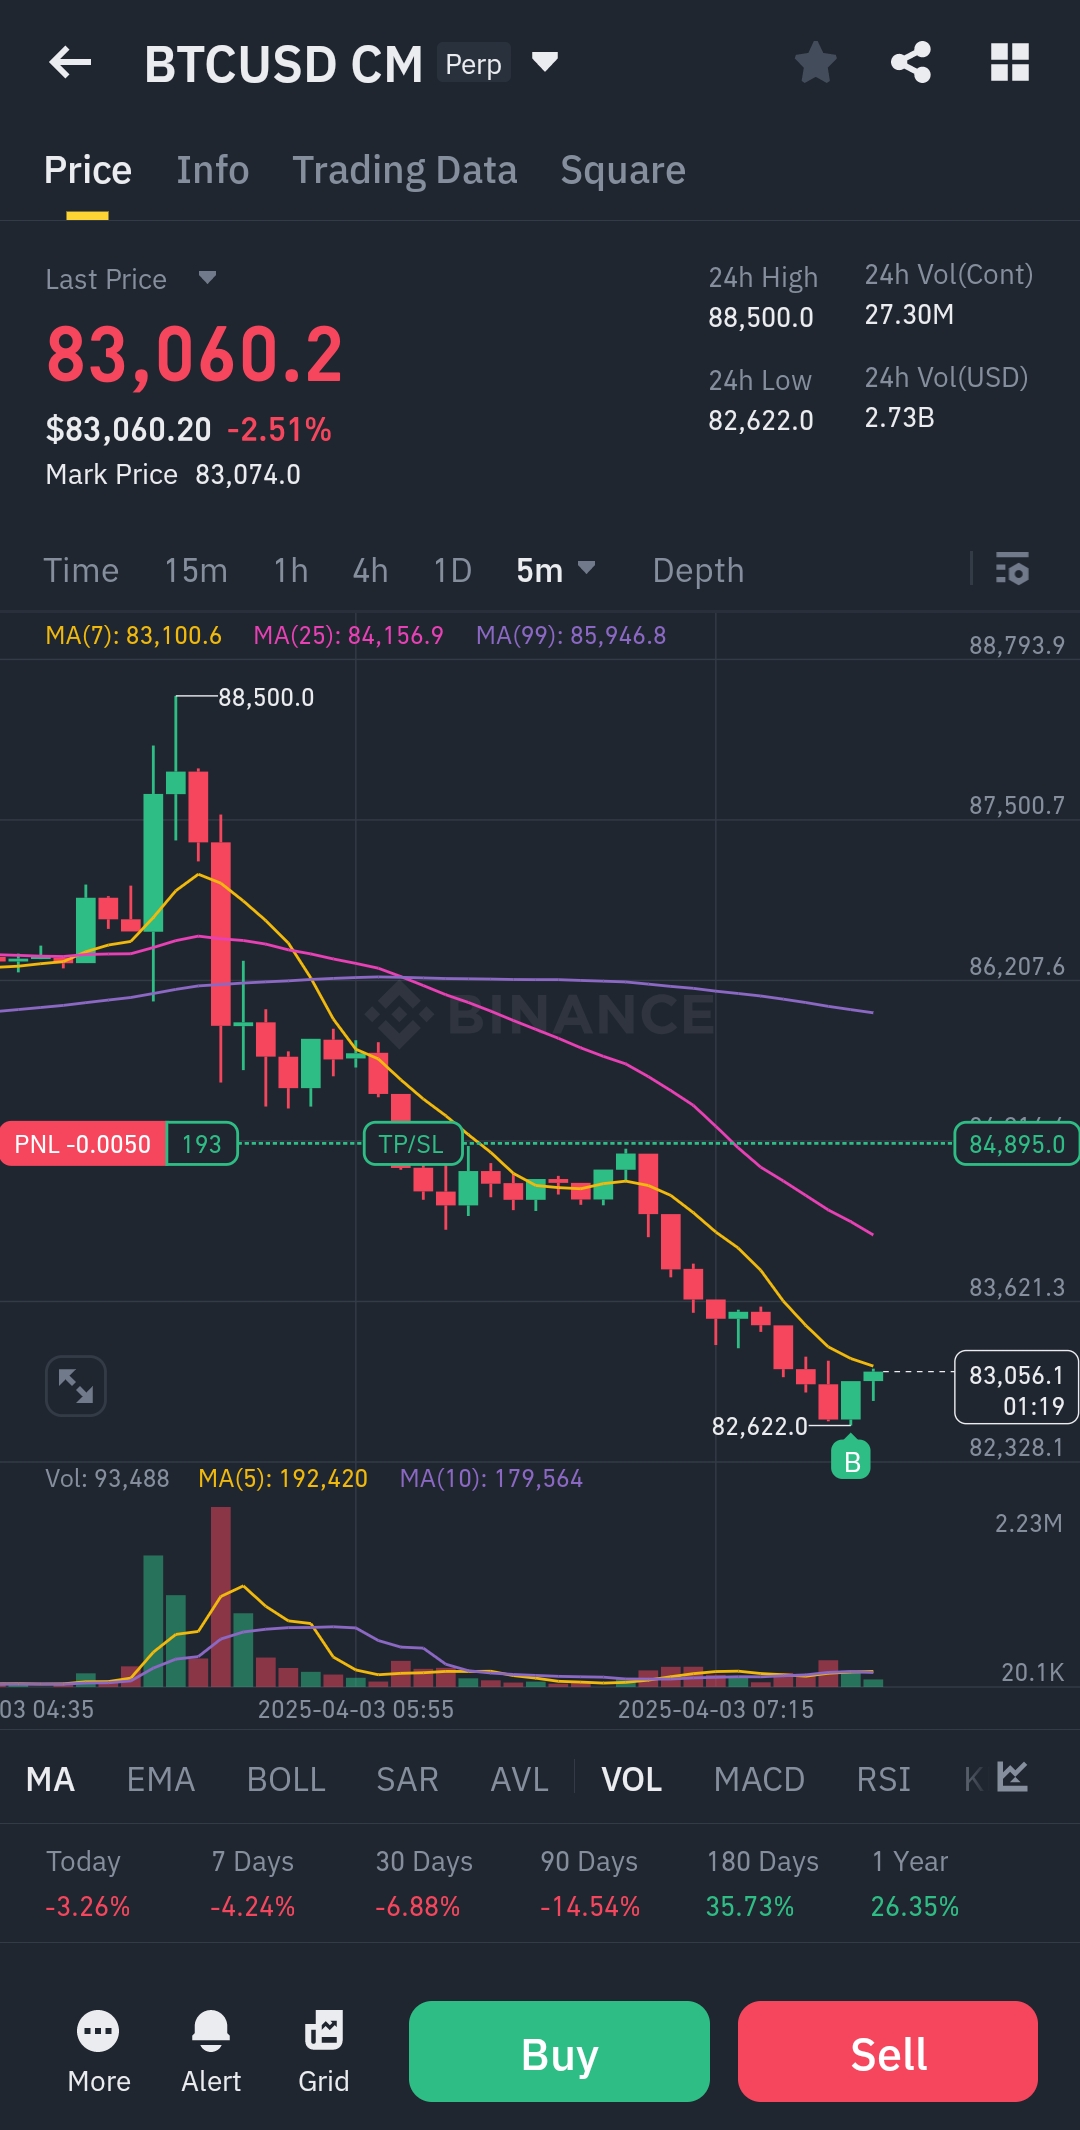Toggle the RSI sub-indicator
Image resolution: width=1080 pixels, height=2130 pixels.
883,1779
